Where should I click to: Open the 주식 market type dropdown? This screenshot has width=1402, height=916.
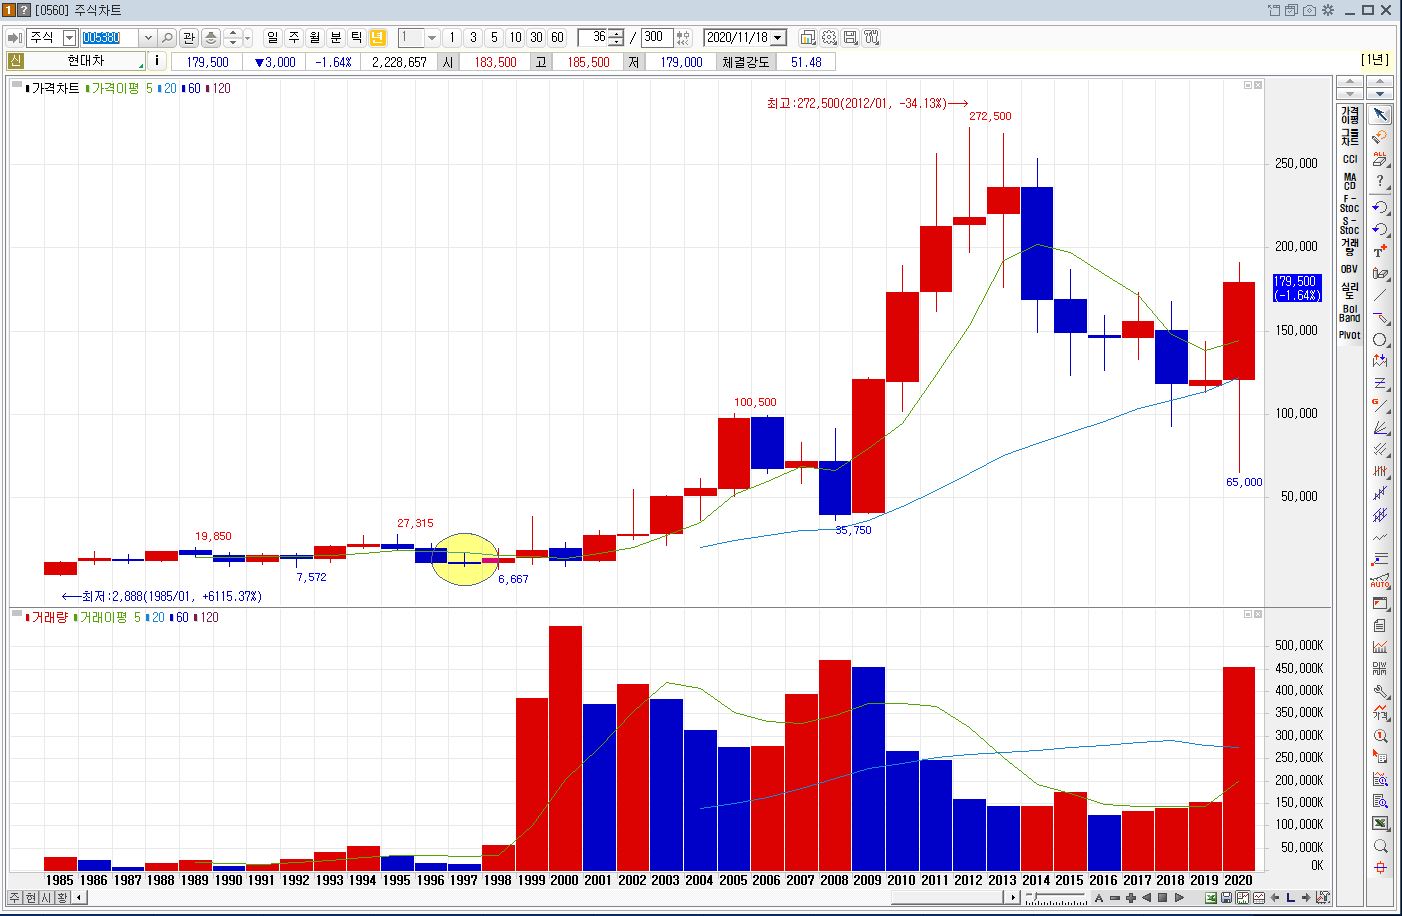coord(69,38)
